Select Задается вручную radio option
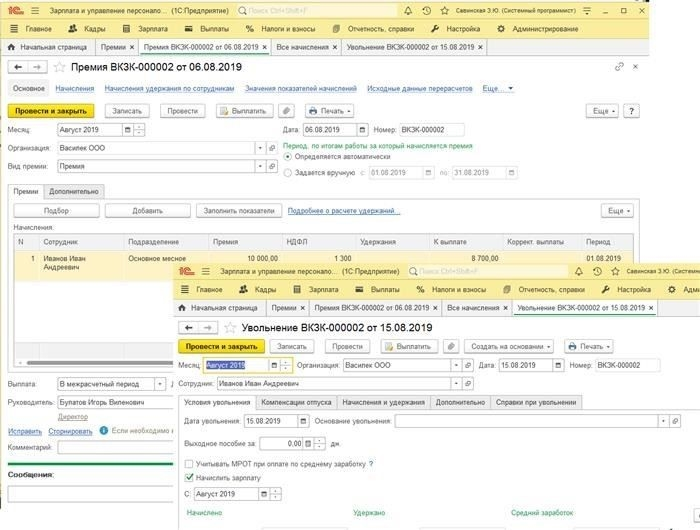 click(x=288, y=173)
